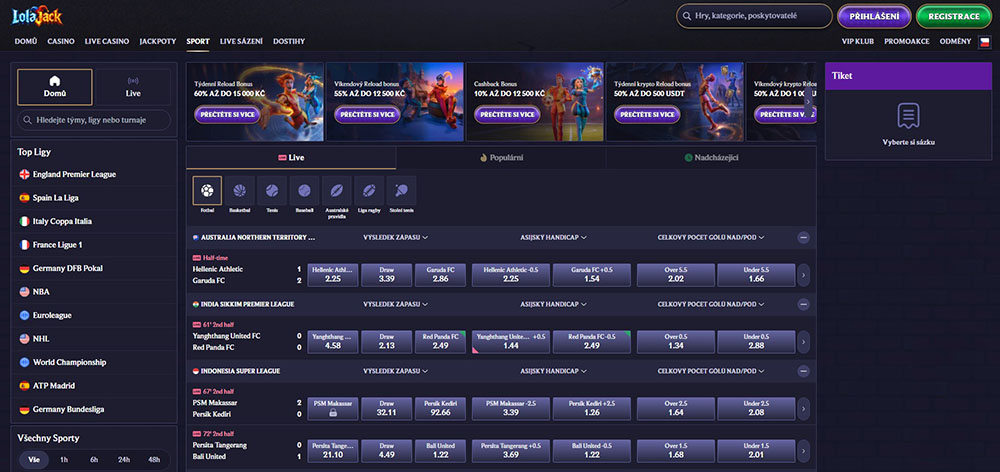The image size is (1000, 472).
Task: Focus the teams and leagues search field
Action: tap(94, 120)
